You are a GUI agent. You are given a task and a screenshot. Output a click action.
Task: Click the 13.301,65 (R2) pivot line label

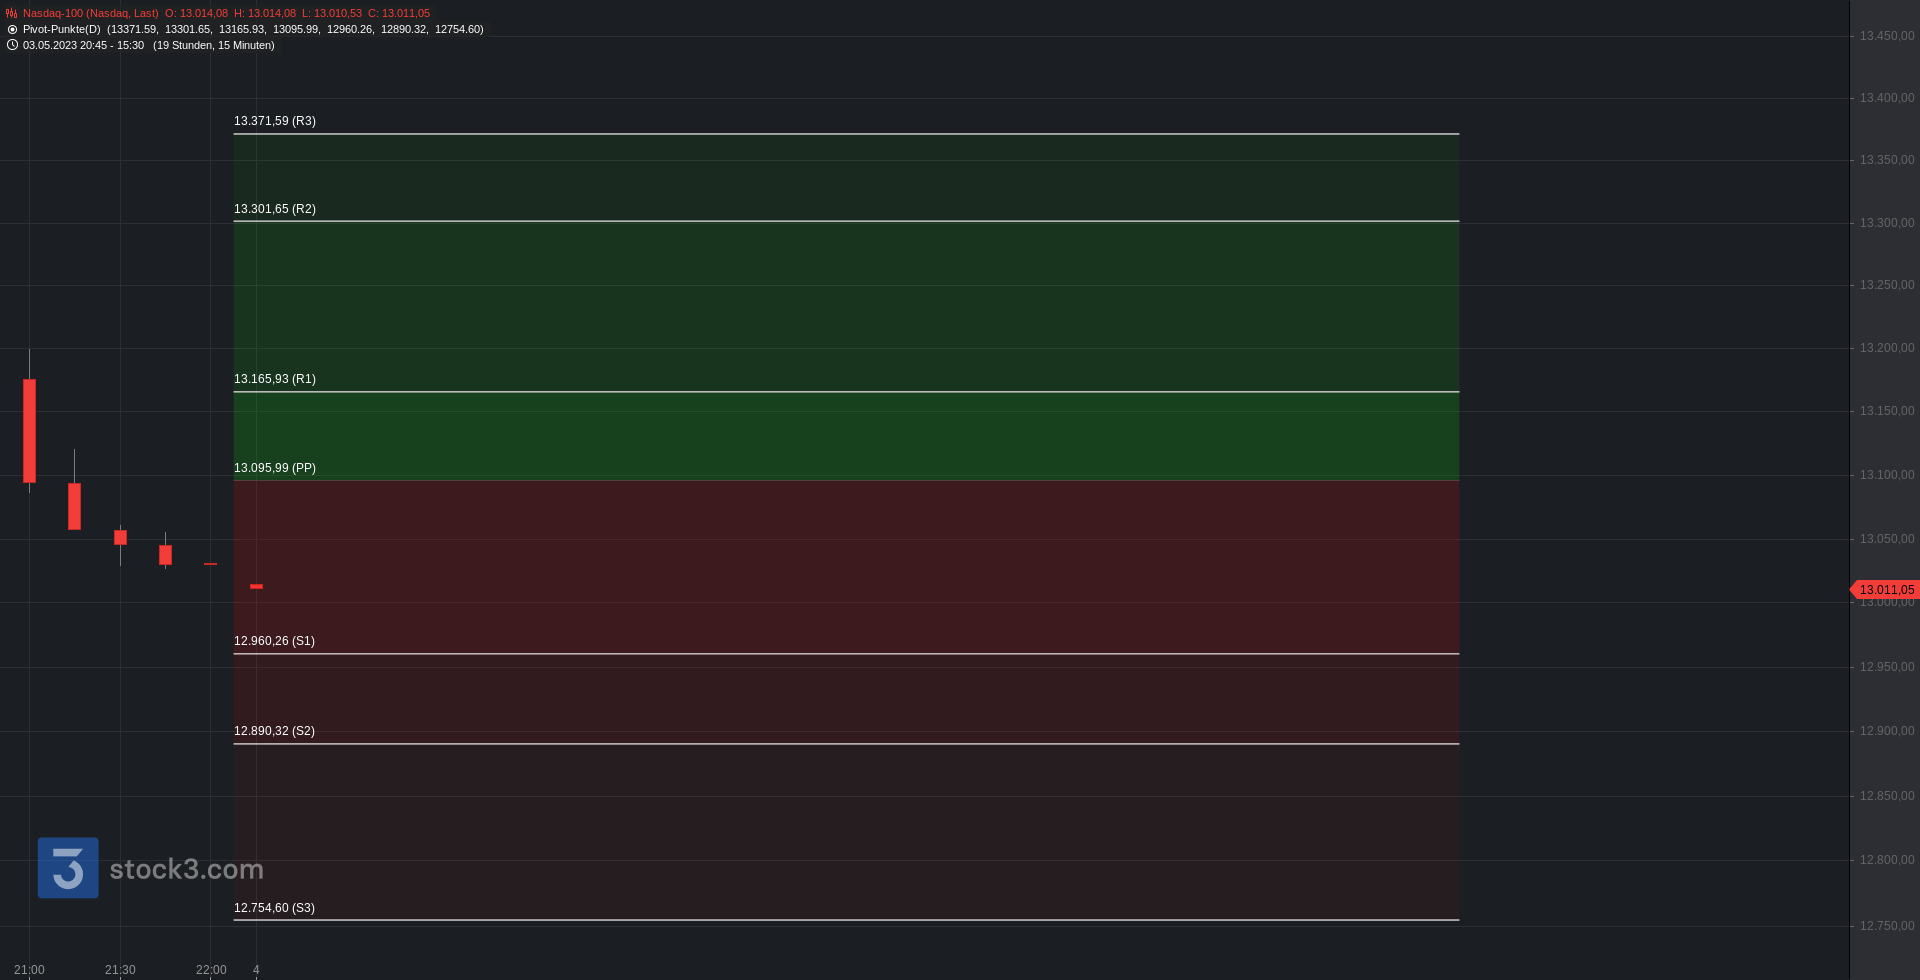tap(275, 209)
